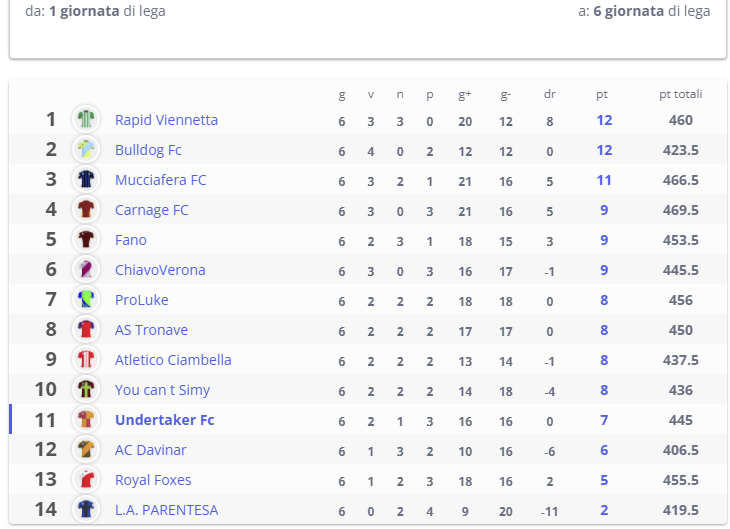
Task: Open the Fano team page link
Action: 131,240
